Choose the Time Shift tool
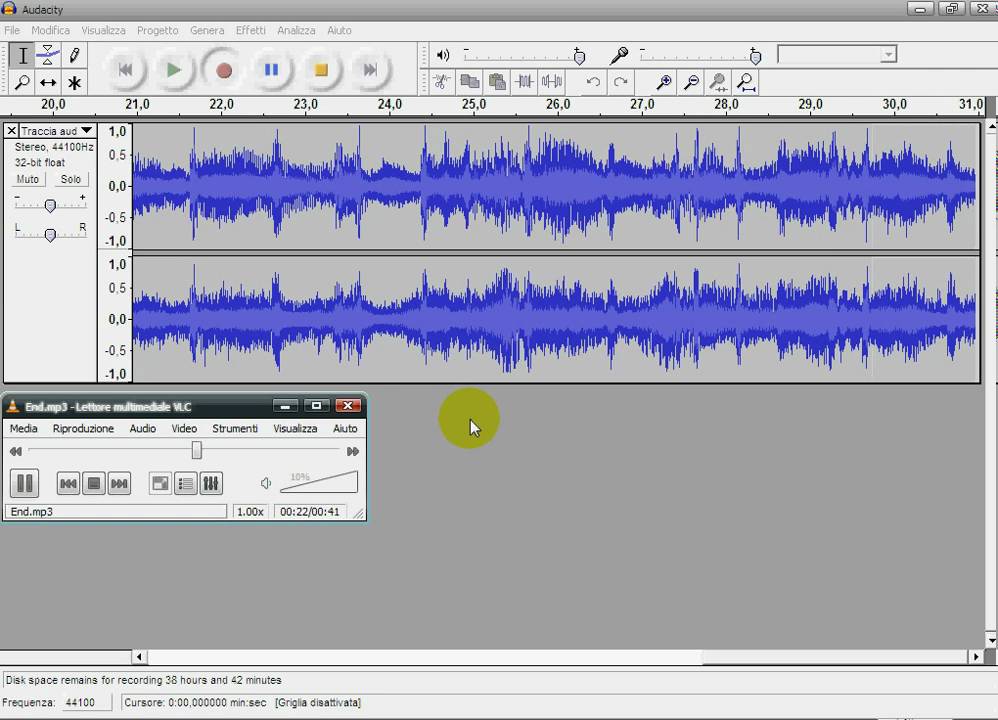 coord(48,83)
